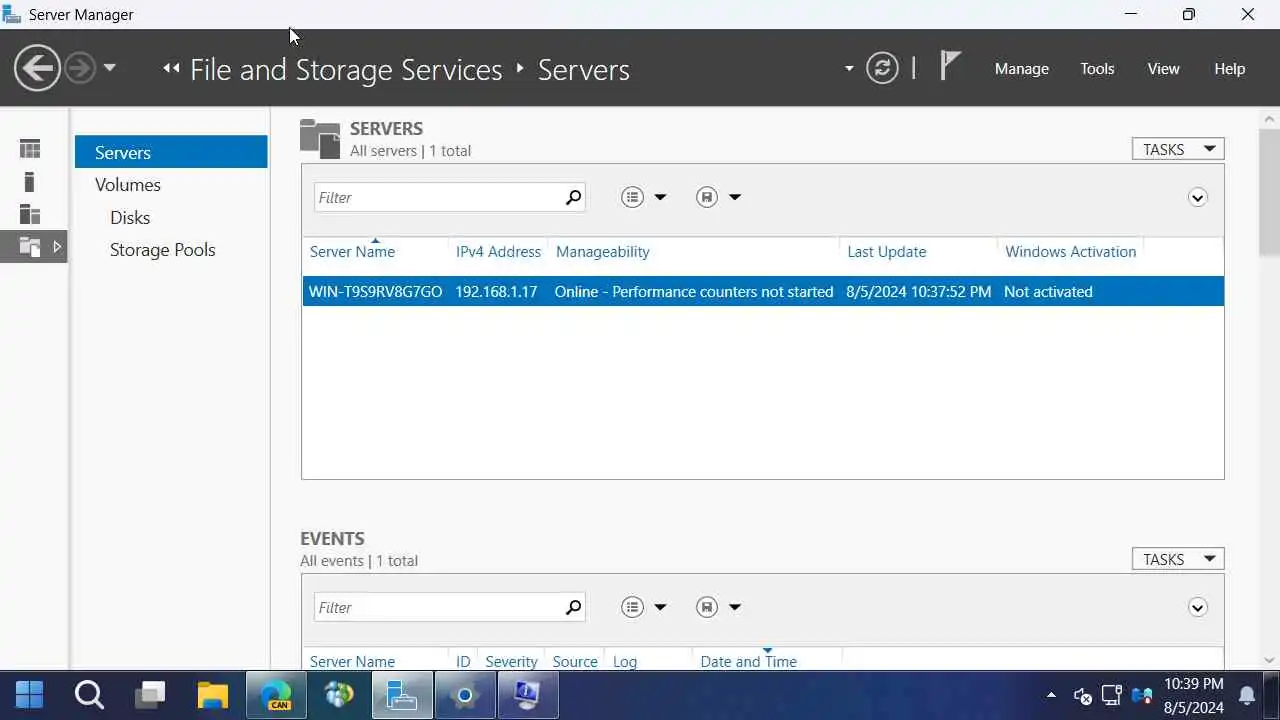The width and height of the screenshot is (1280, 720).
Task: Sort Events by Date and Time column
Action: coord(748,662)
